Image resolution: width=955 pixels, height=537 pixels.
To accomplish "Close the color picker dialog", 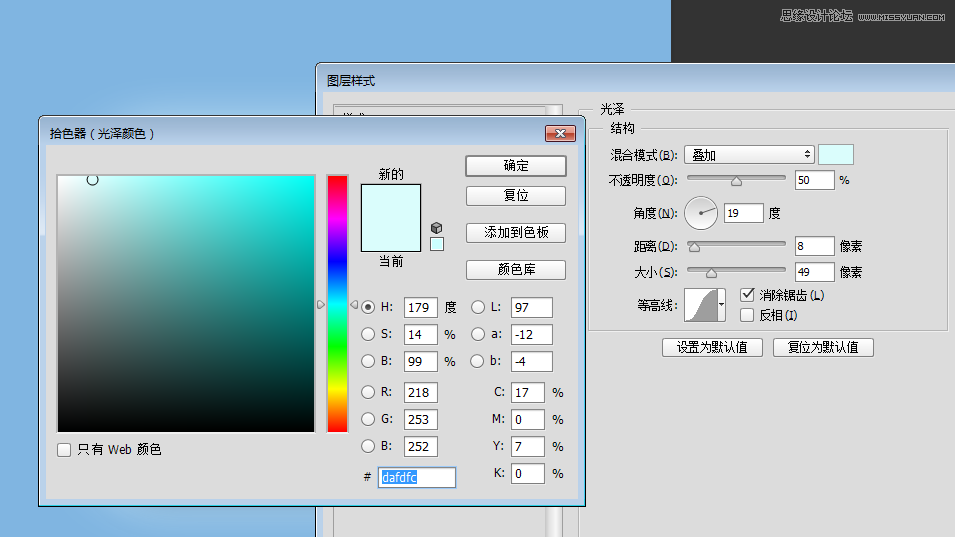I will (560, 133).
